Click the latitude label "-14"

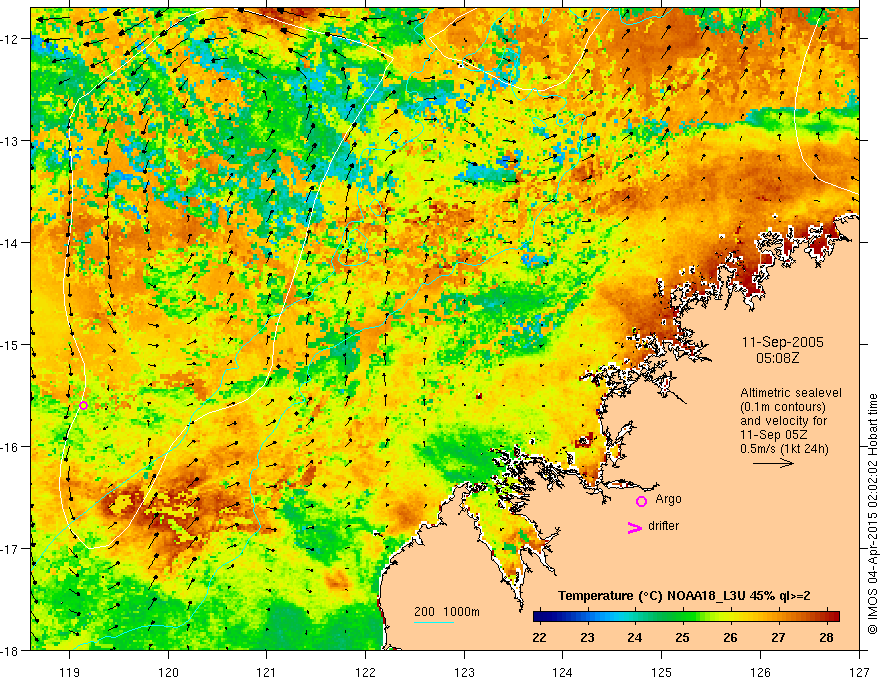(10, 243)
